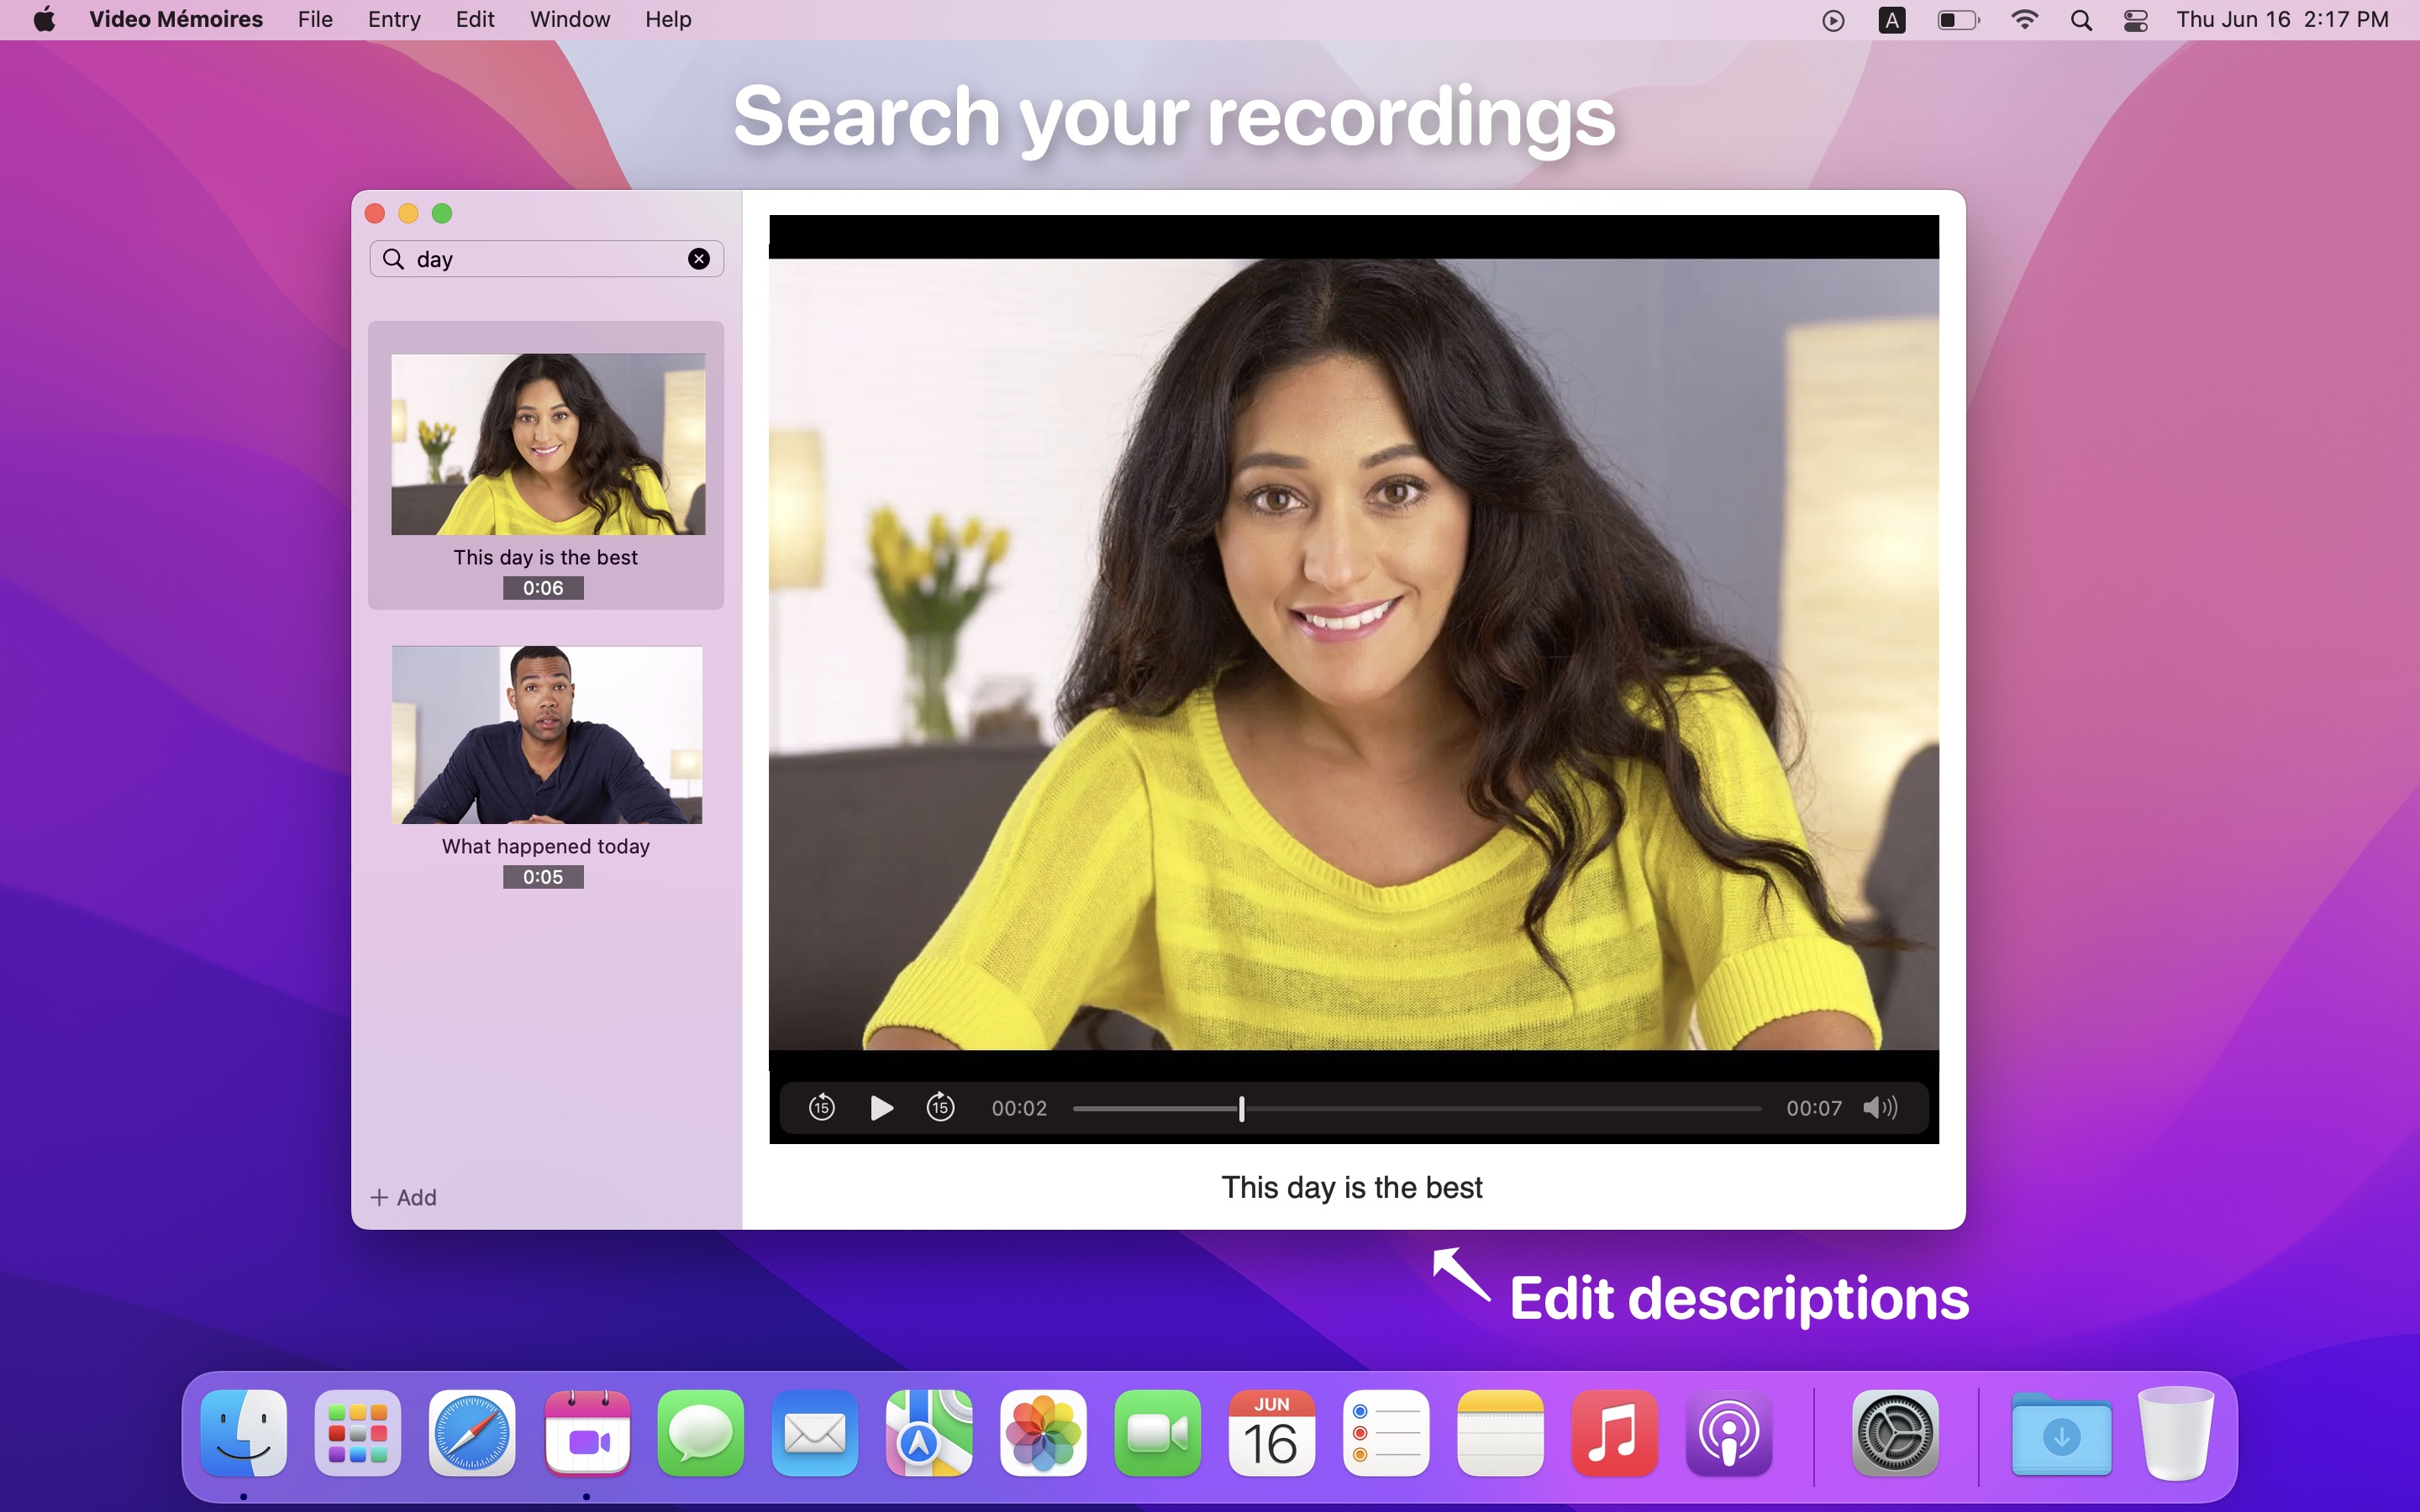The image size is (2420, 1512).
Task: Click the video playback progress slider
Action: (1417, 1108)
